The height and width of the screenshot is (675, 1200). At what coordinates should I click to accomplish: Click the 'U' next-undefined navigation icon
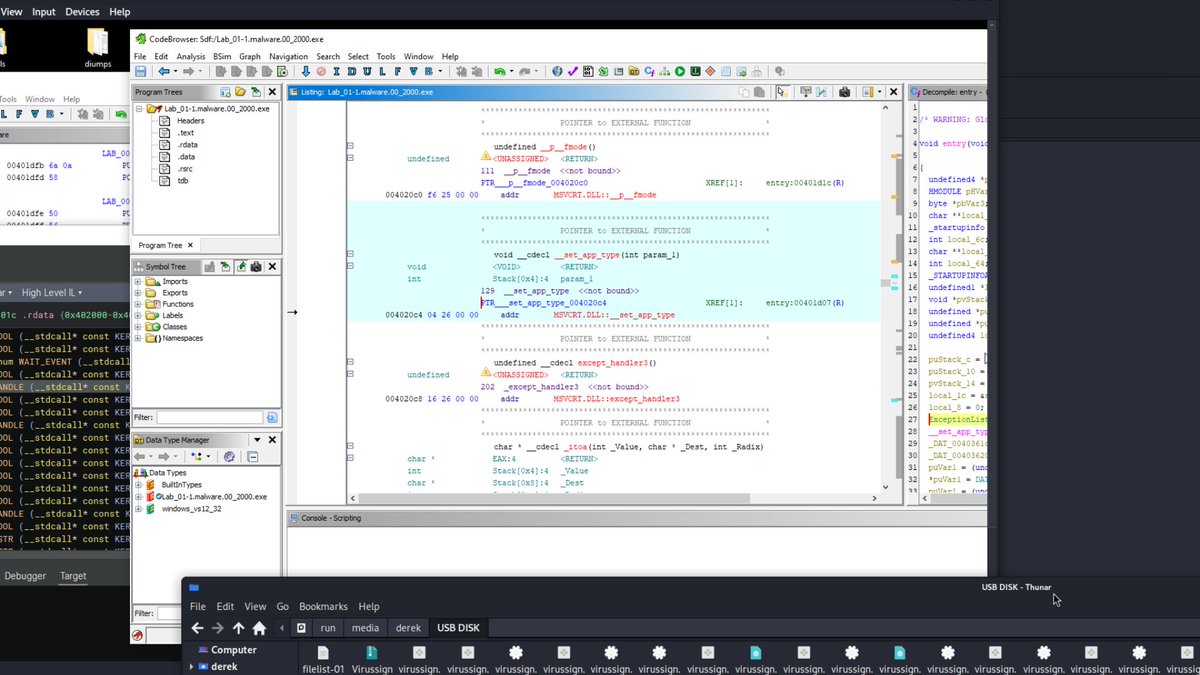pyautogui.click(x=367, y=72)
